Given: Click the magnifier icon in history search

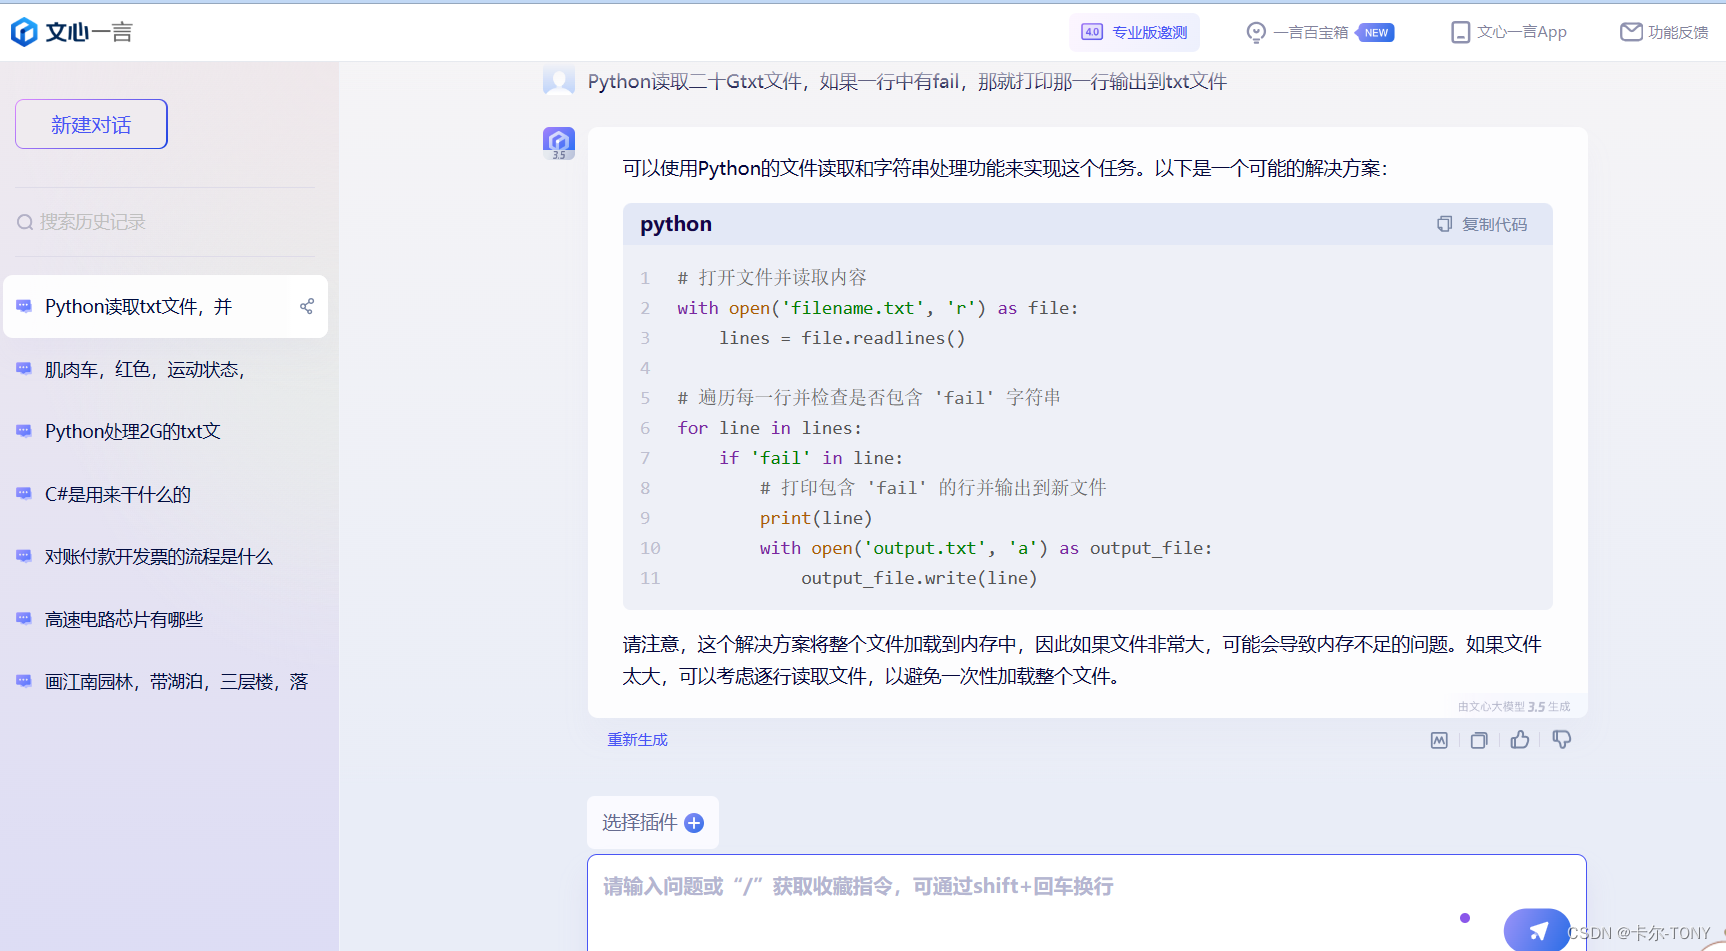Looking at the screenshot, I should pyautogui.click(x=25, y=222).
